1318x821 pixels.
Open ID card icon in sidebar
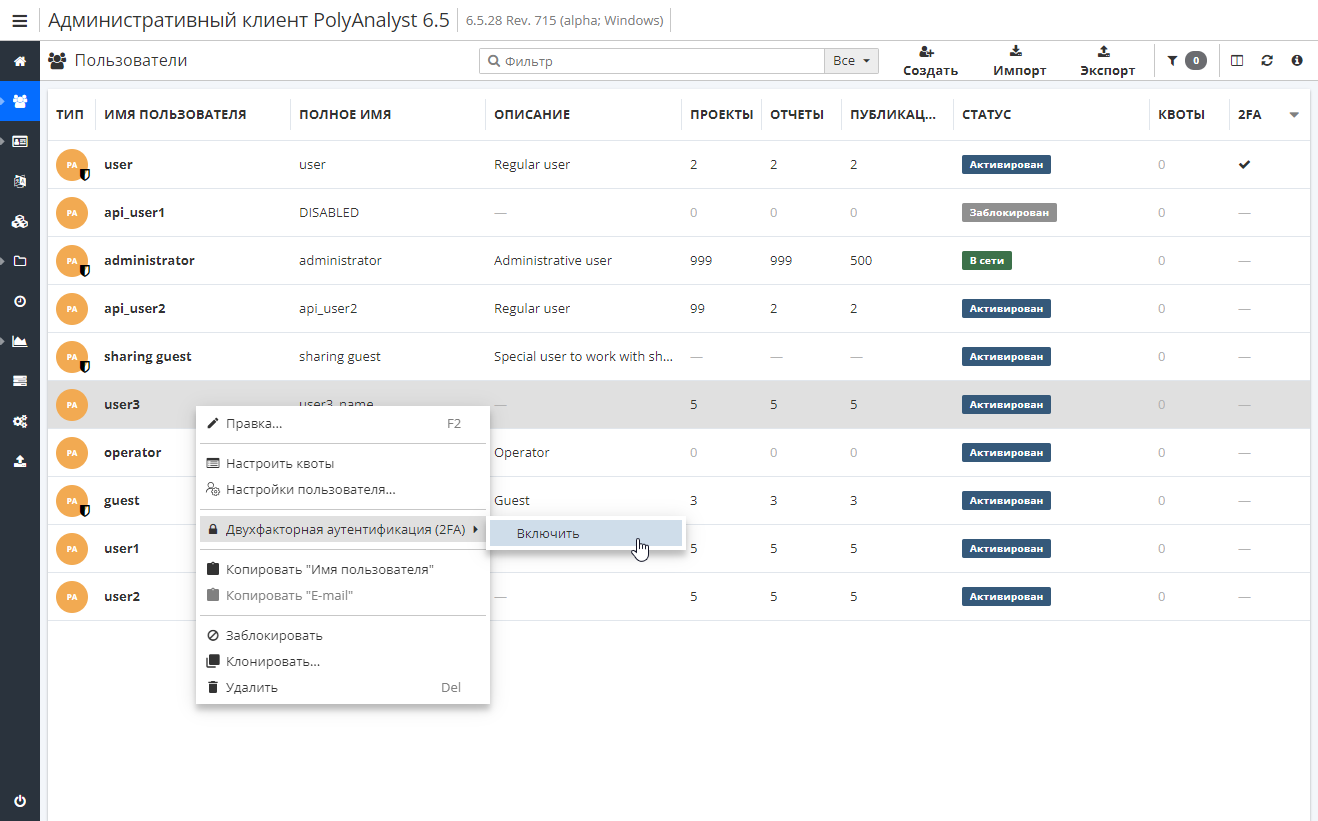tap(20, 141)
